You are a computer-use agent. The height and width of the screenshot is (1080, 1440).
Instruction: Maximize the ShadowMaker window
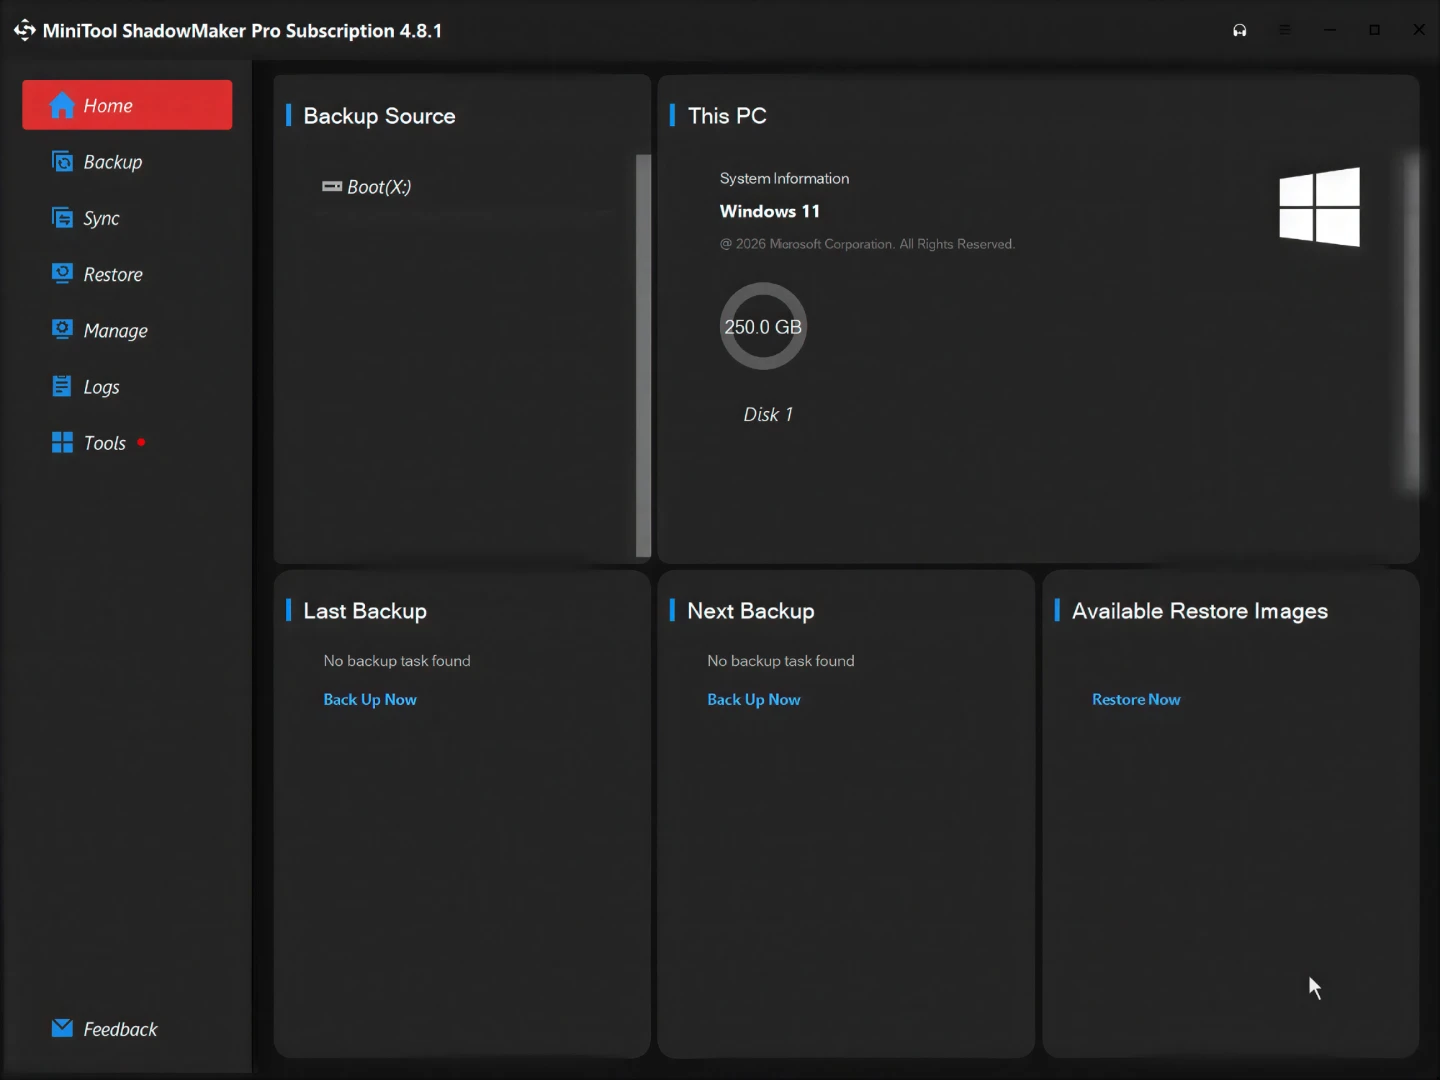coord(1375,30)
